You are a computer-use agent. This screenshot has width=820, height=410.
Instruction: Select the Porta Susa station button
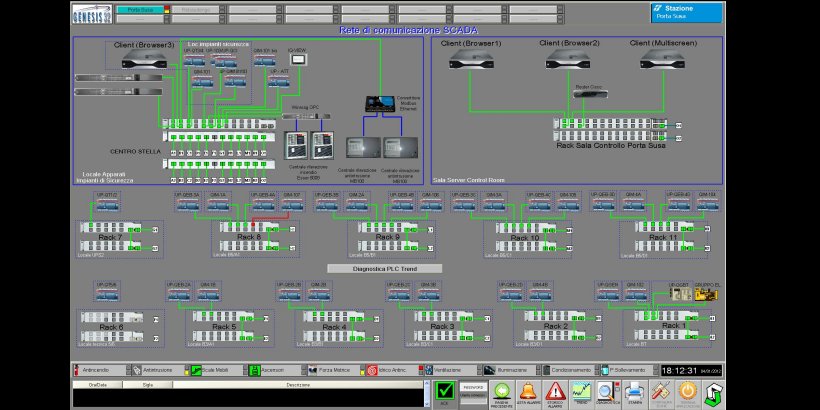coord(139,9)
